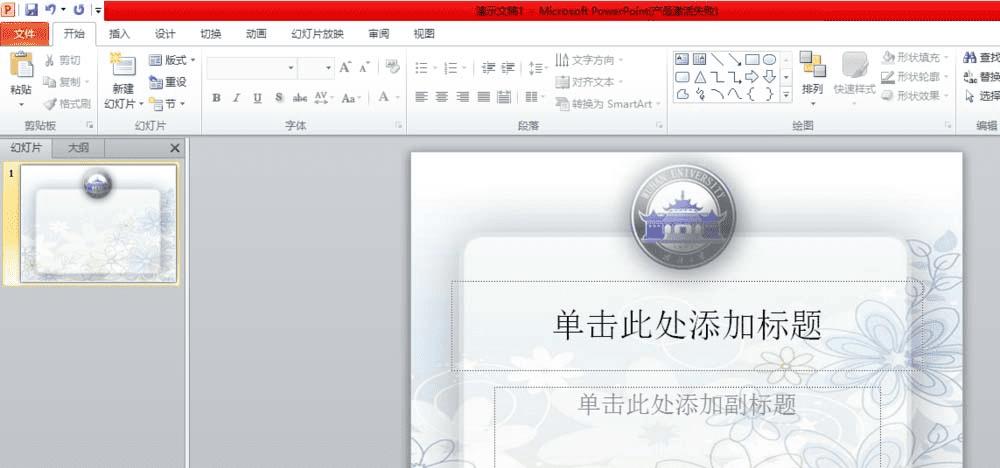Toggle align text left

pos(421,97)
